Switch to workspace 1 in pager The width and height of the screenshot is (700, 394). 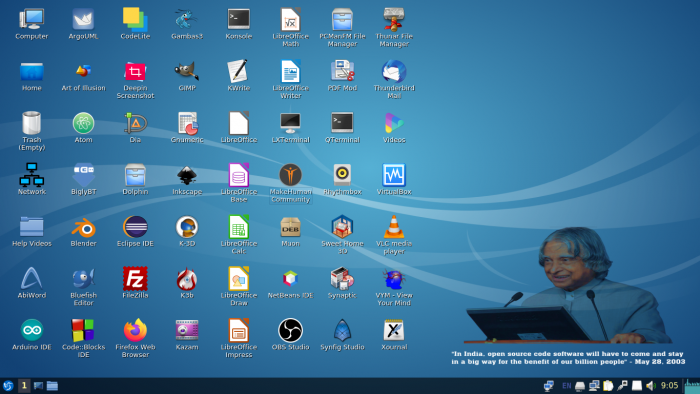(24, 386)
